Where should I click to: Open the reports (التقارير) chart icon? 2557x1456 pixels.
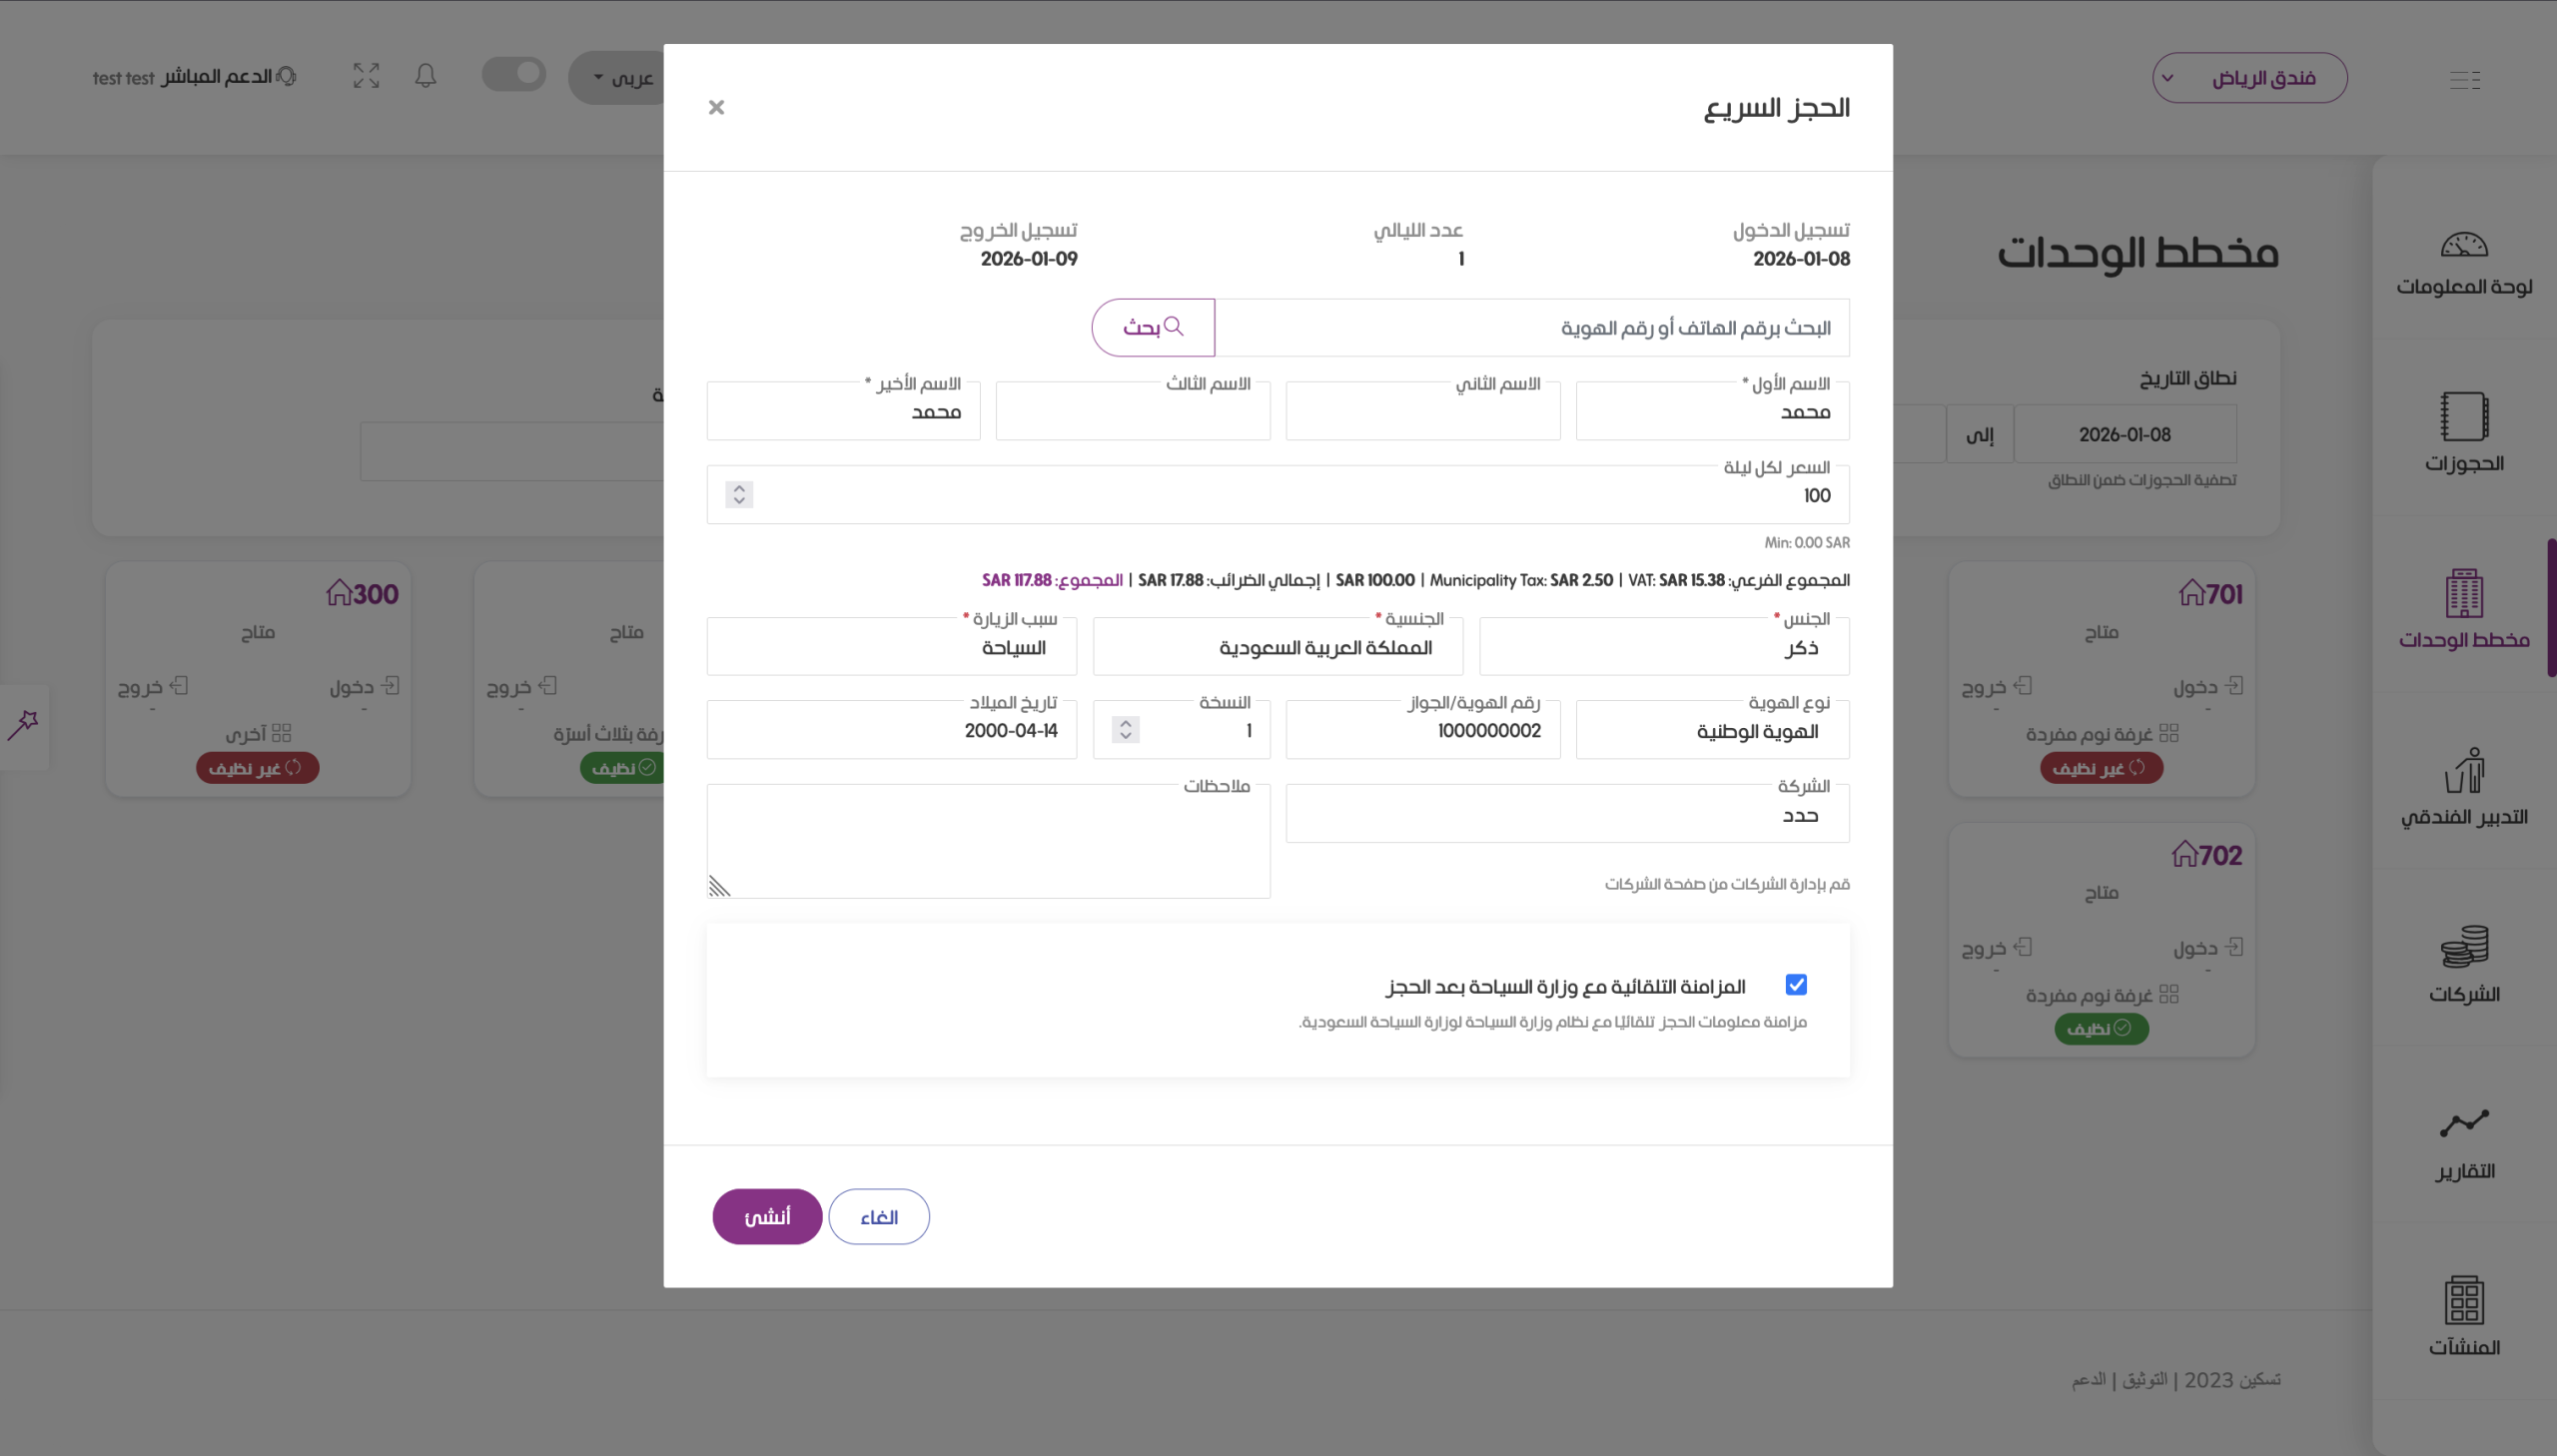(2463, 1124)
